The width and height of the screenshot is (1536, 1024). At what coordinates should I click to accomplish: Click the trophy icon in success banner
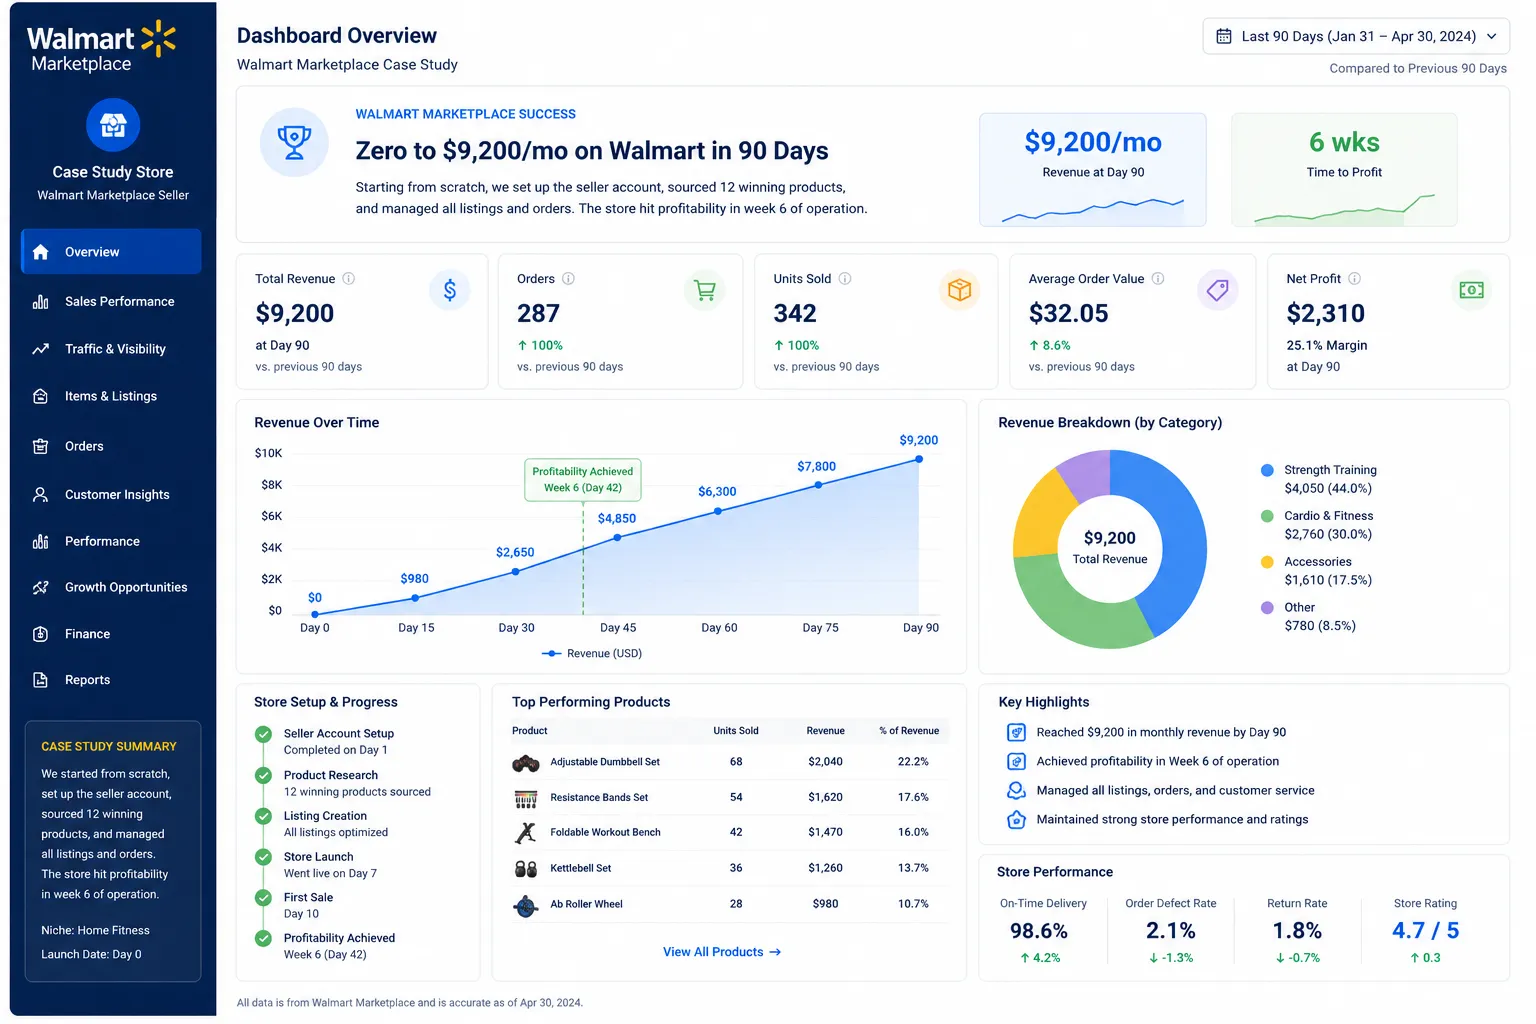point(294,143)
